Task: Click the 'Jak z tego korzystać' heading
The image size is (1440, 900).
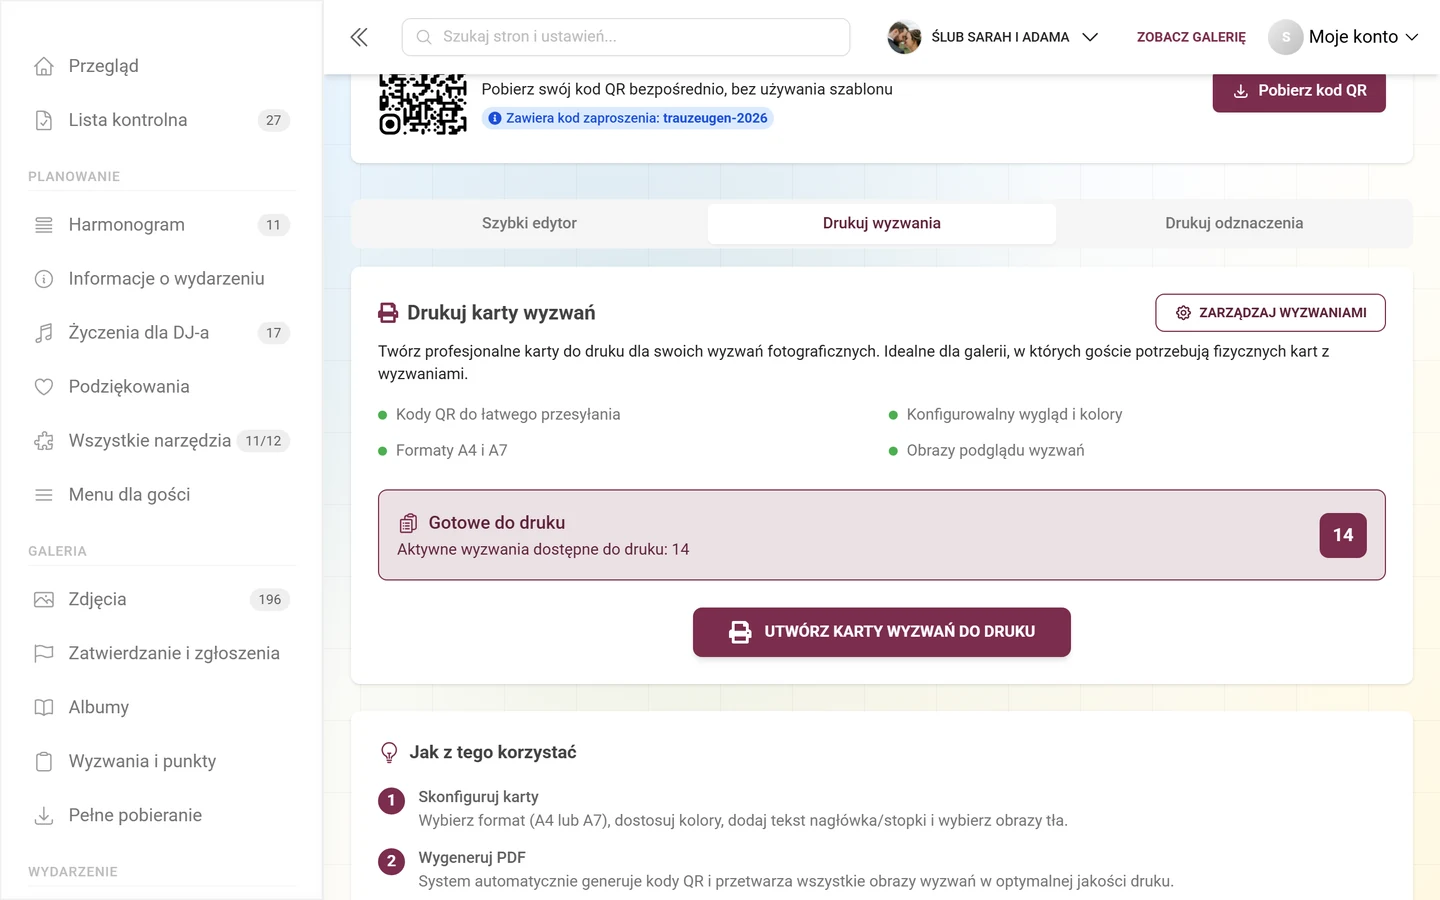Action: pyautogui.click(x=493, y=752)
